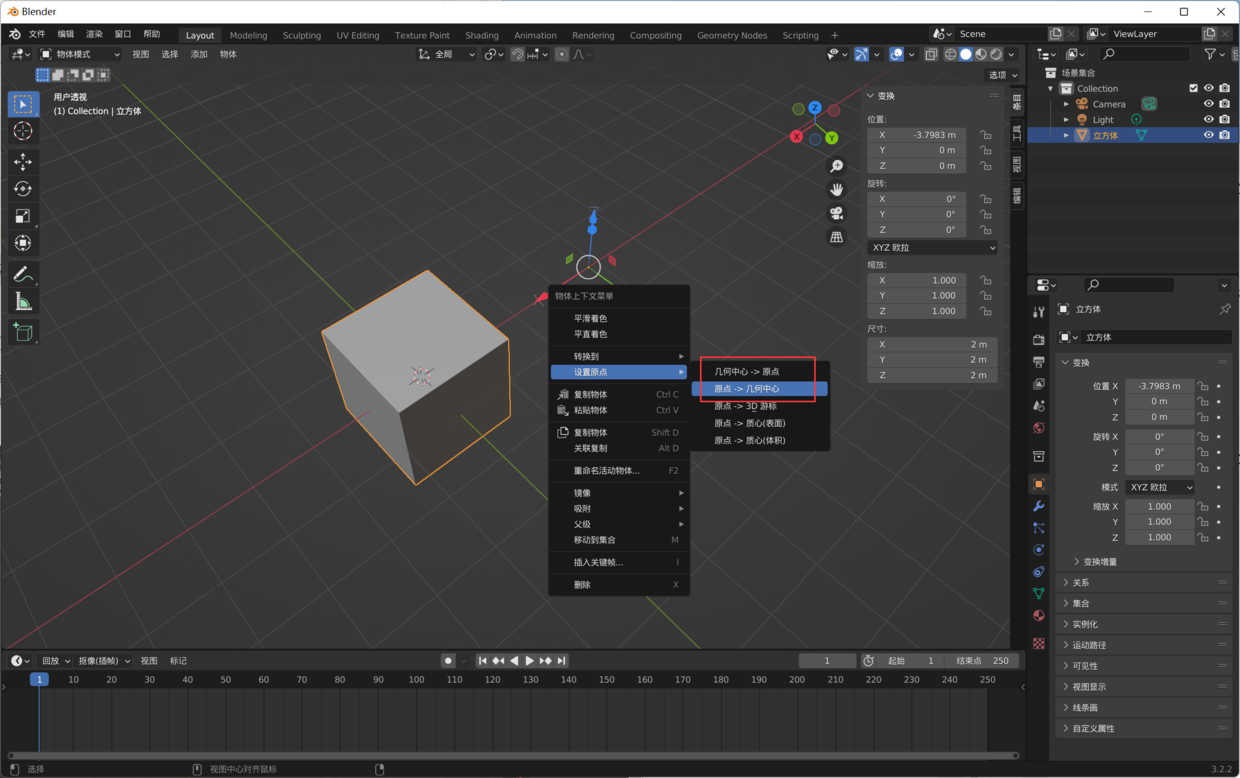This screenshot has width=1240, height=778.
Task: Click the 位置 X field in properties panel
Action: 1160,386
